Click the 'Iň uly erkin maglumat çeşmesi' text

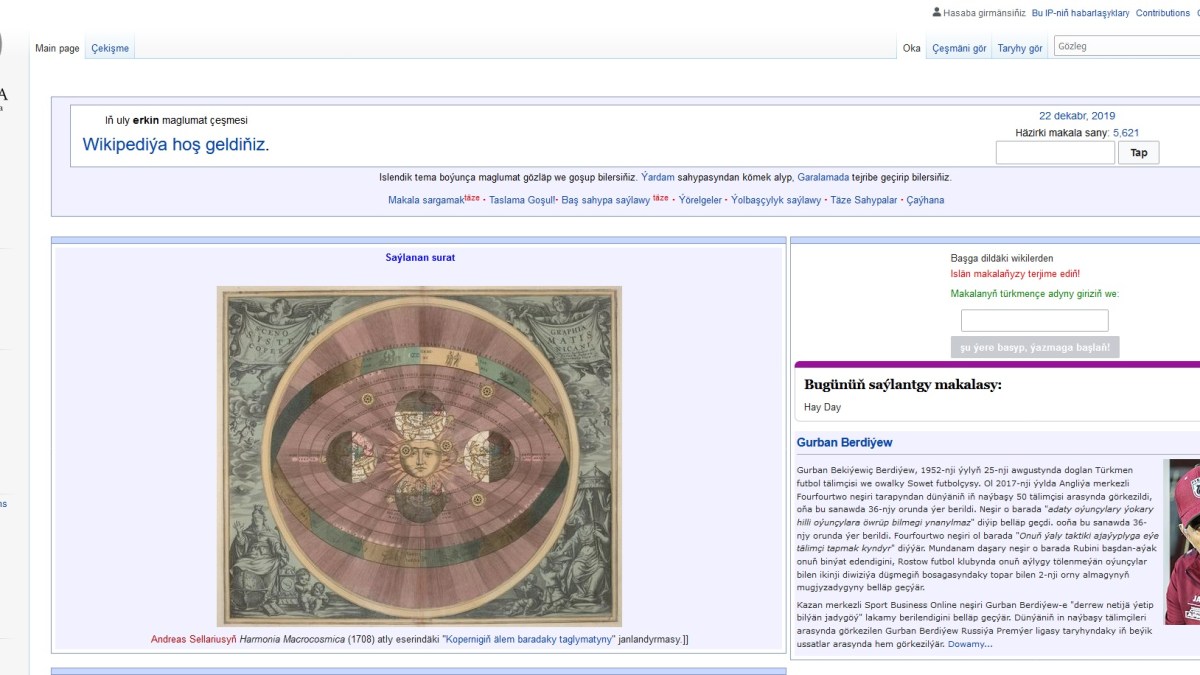coord(176,120)
